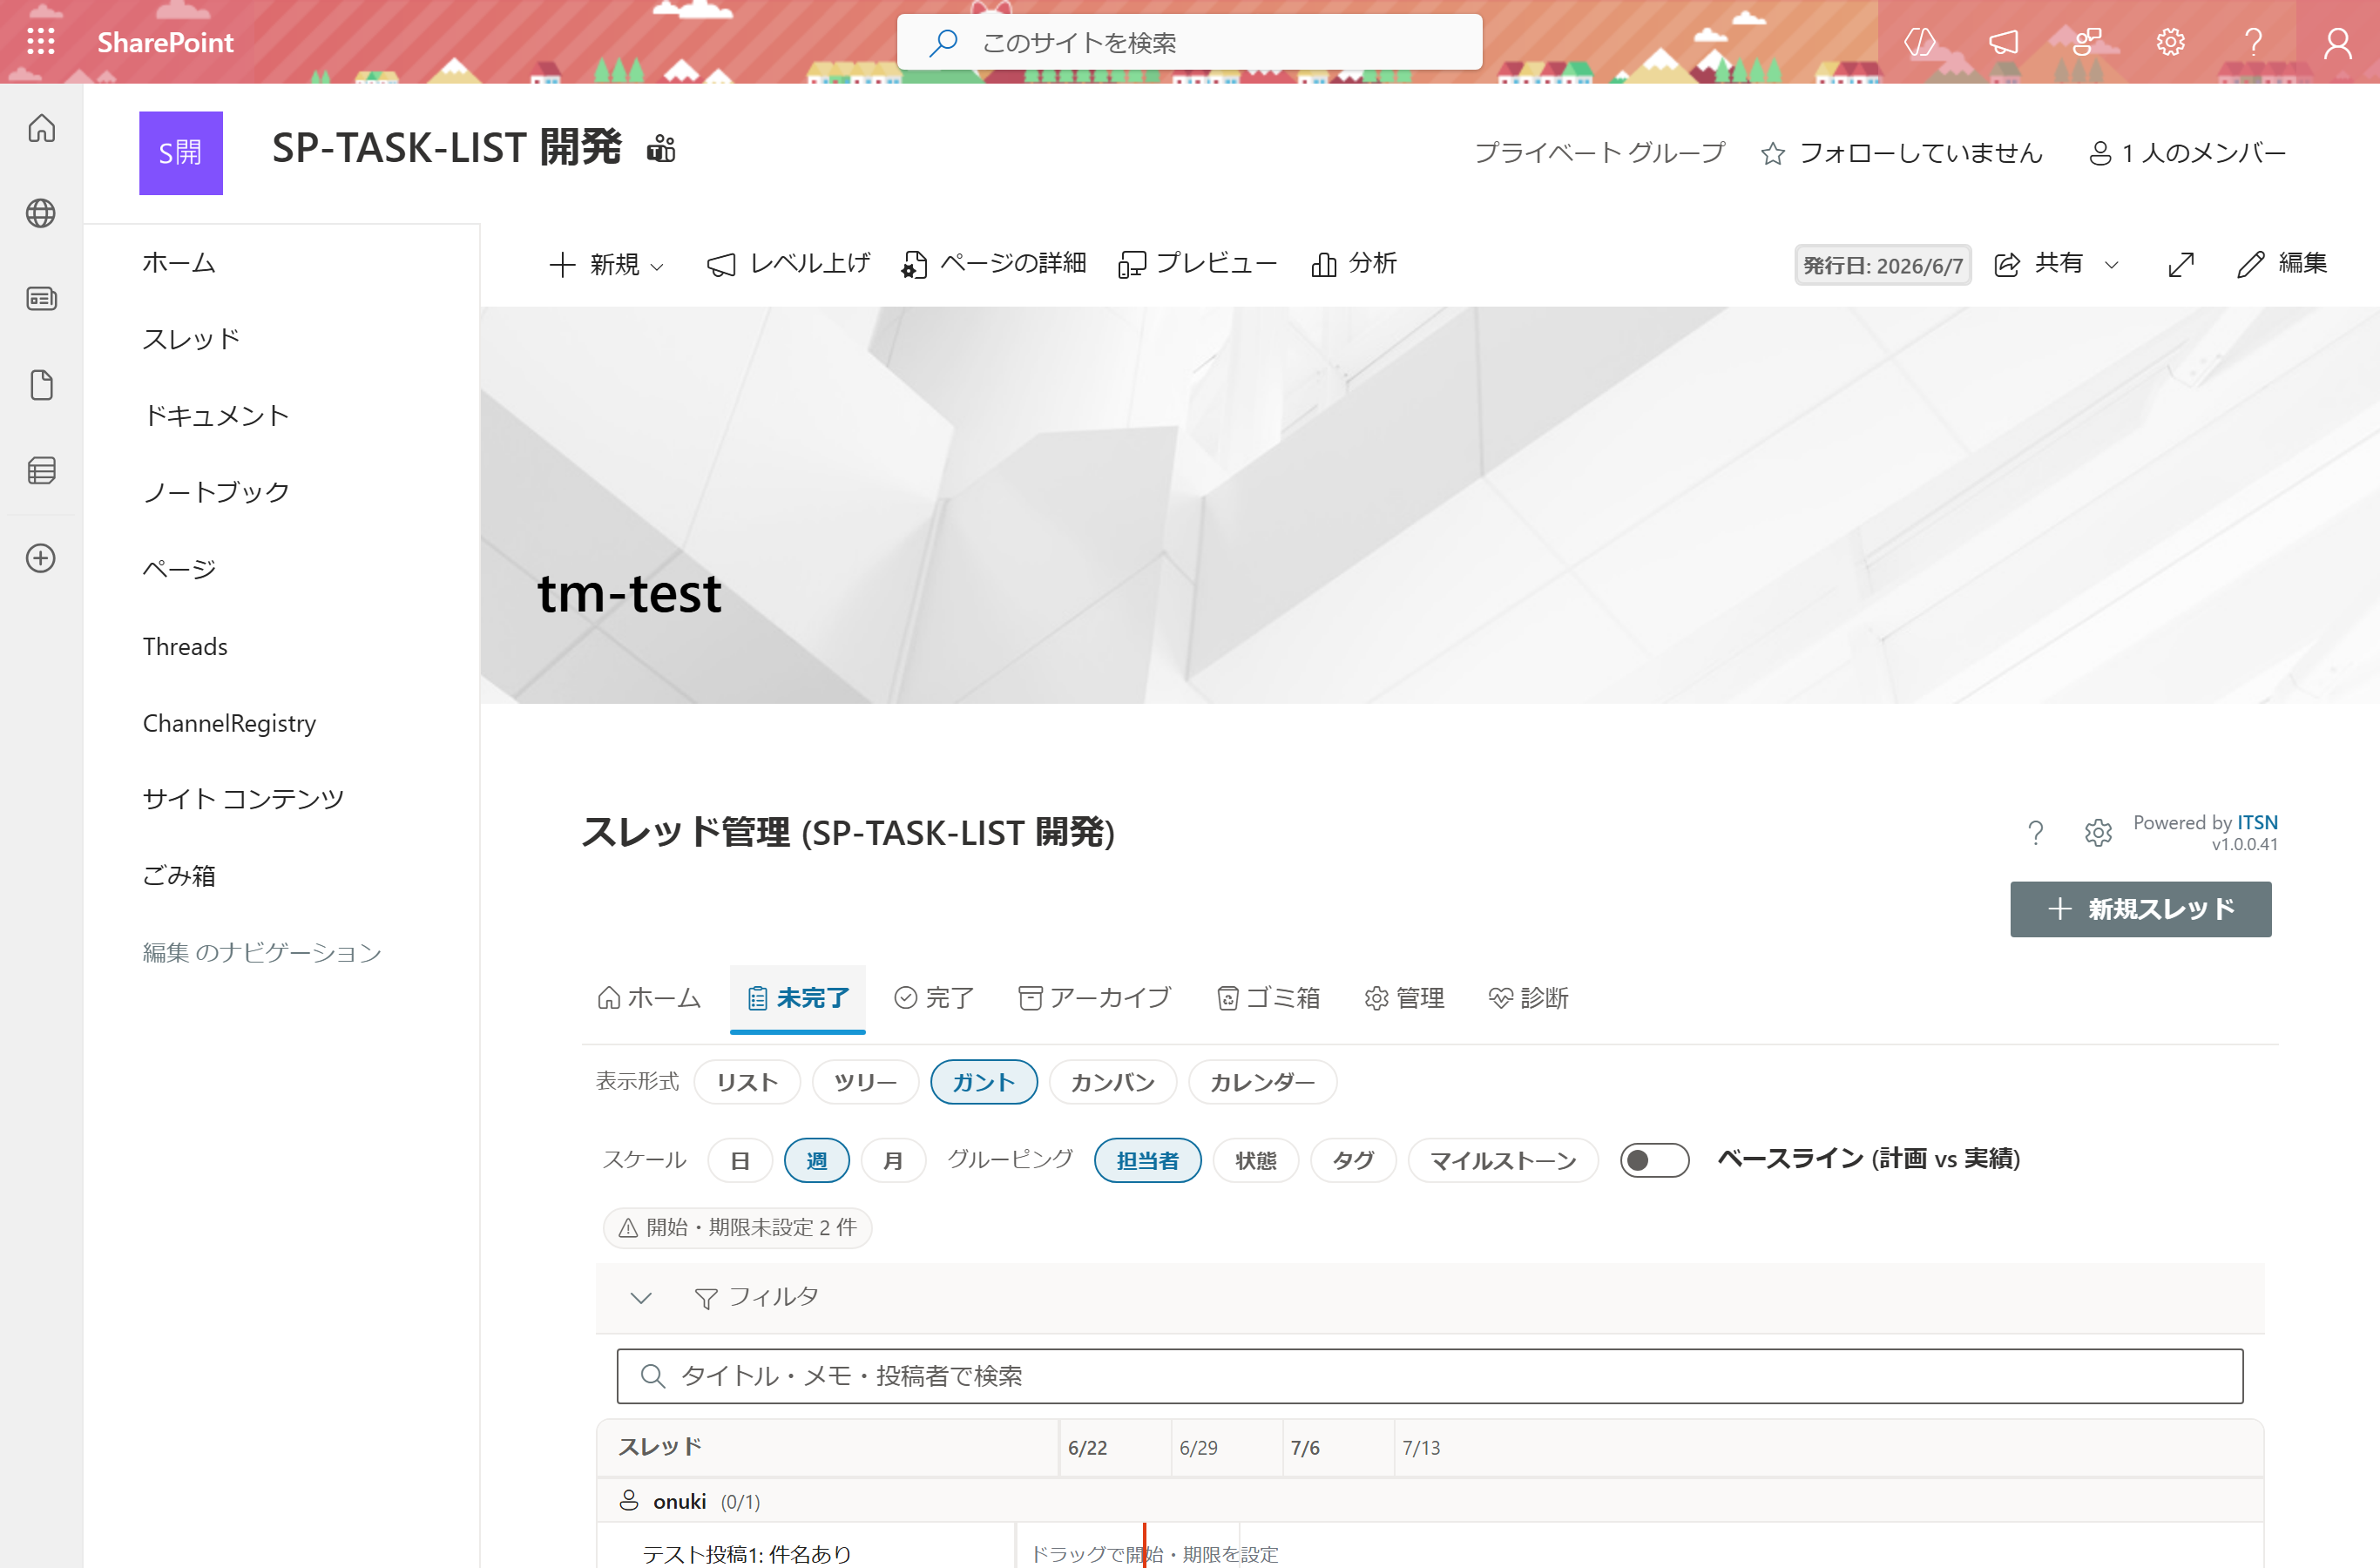Click the このサイトを検索 search box
Viewport: 2380px width, 1568px height.
(x=1189, y=42)
